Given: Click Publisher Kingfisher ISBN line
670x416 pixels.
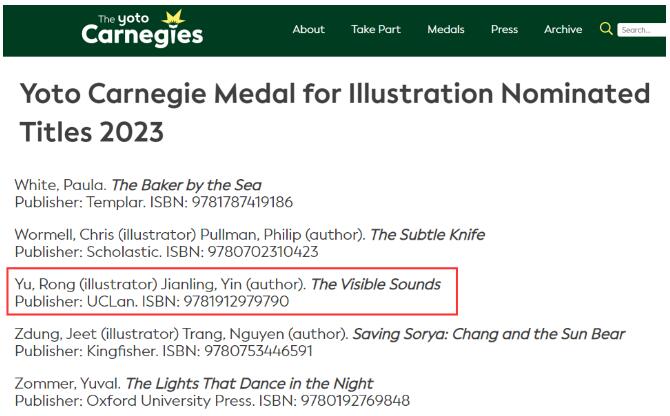Looking at the screenshot, I should [177, 350].
